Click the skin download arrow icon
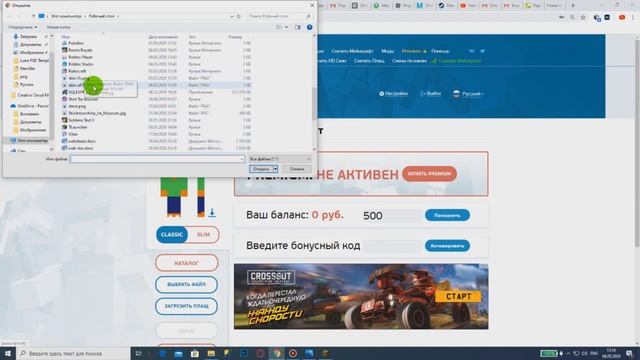The width and height of the screenshot is (640, 360). tap(212, 213)
